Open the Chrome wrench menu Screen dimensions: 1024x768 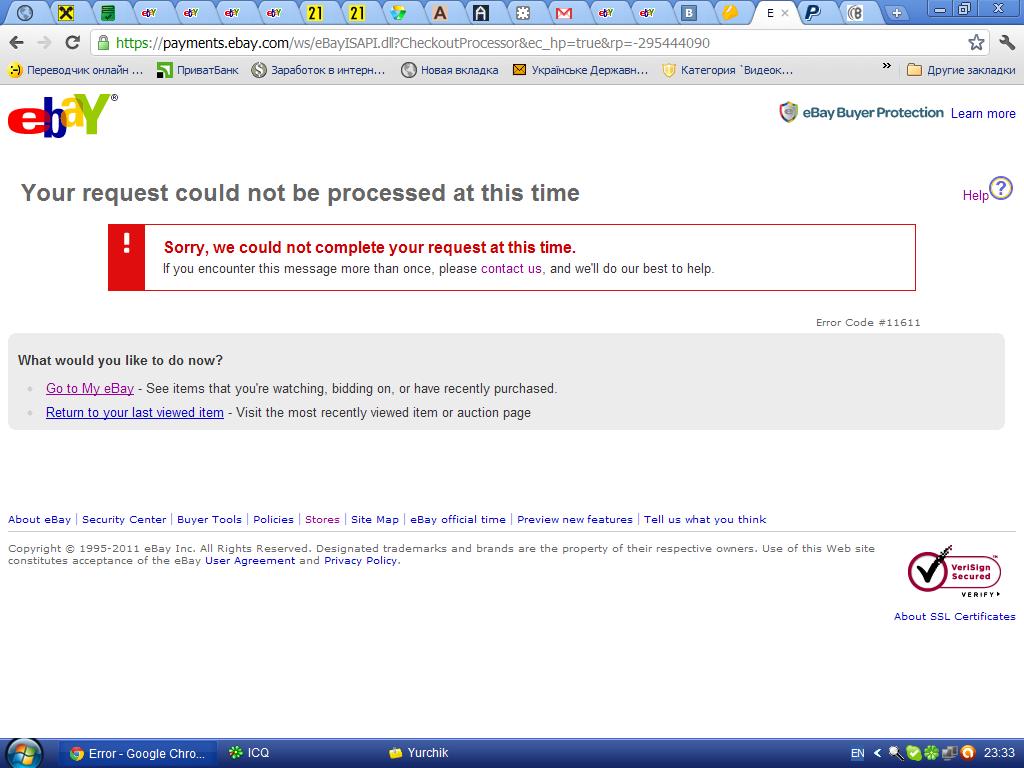(x=1006, y=43)
